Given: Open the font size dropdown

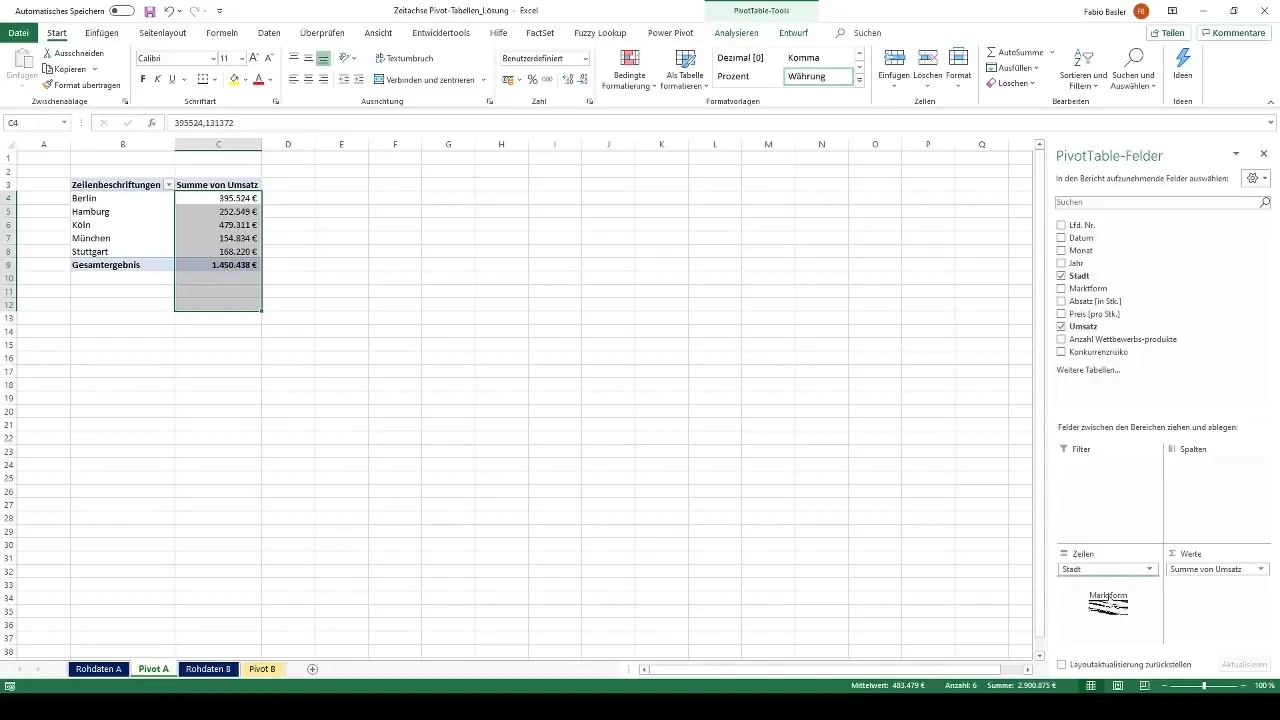Looking at the screenshot, I should 241,59.
